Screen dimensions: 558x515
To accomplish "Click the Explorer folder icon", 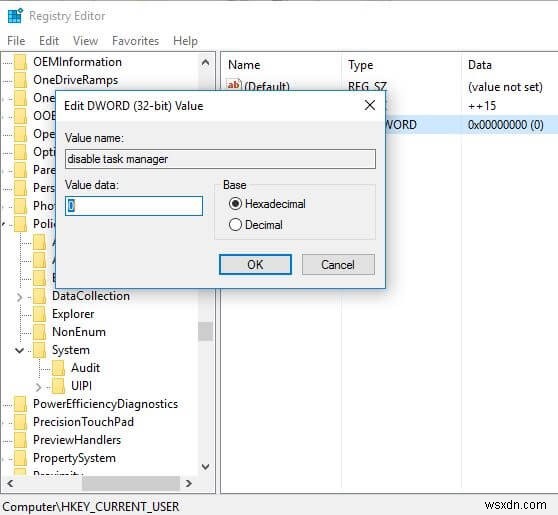I will (x=39, y=314).
